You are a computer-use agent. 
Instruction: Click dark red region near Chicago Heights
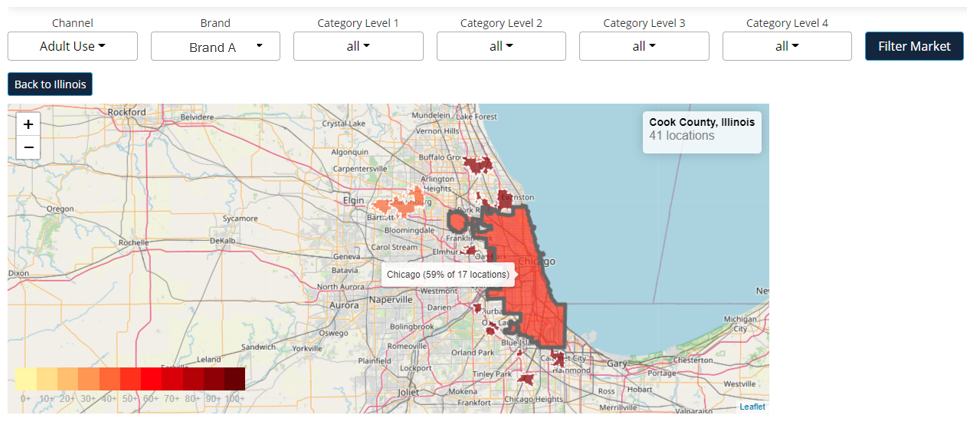[524, 378]
